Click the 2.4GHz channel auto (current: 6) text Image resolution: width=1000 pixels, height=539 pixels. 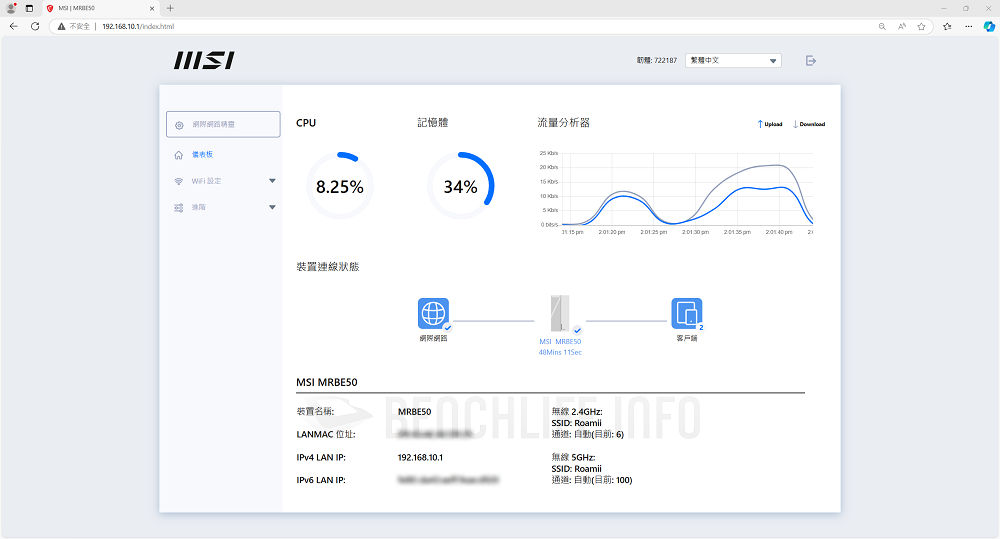tap(587, 434)
